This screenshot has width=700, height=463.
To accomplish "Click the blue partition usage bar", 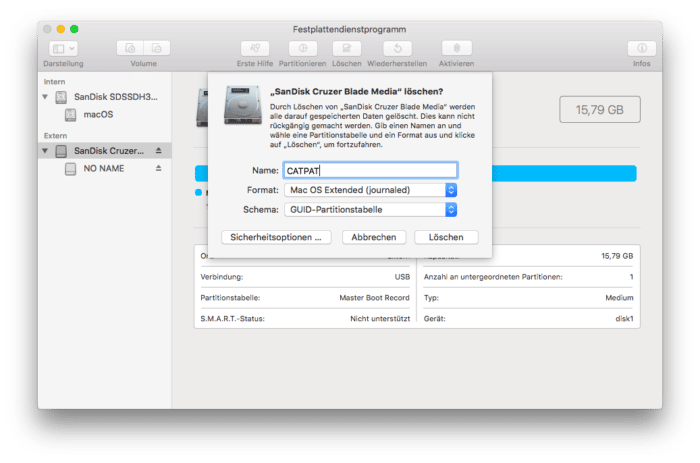I will (x=564, y=173).
